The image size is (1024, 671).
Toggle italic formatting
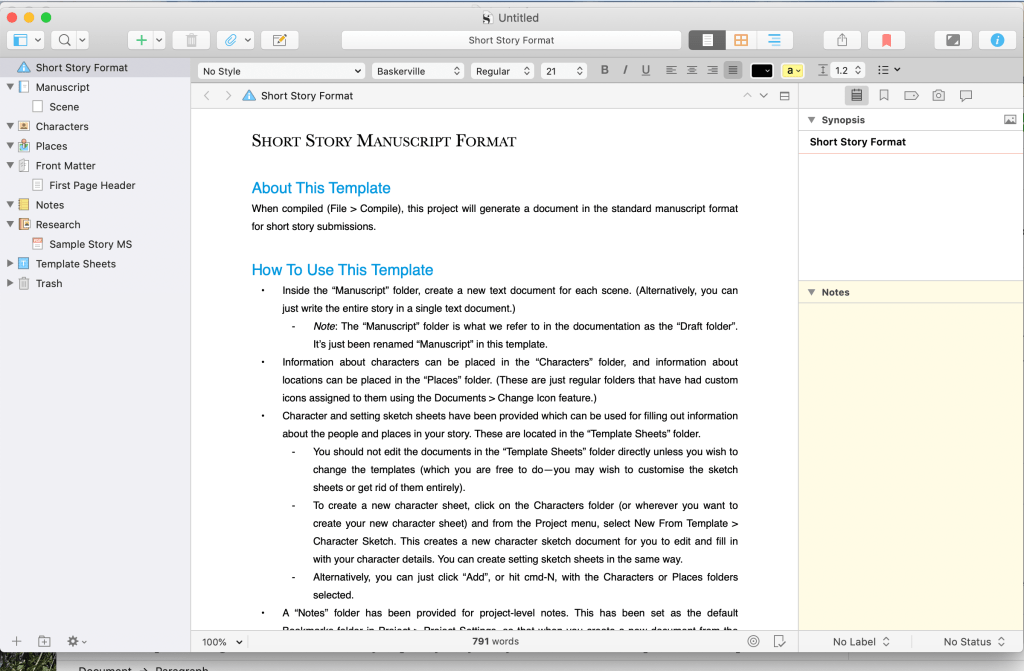click(x=625, y=70)
